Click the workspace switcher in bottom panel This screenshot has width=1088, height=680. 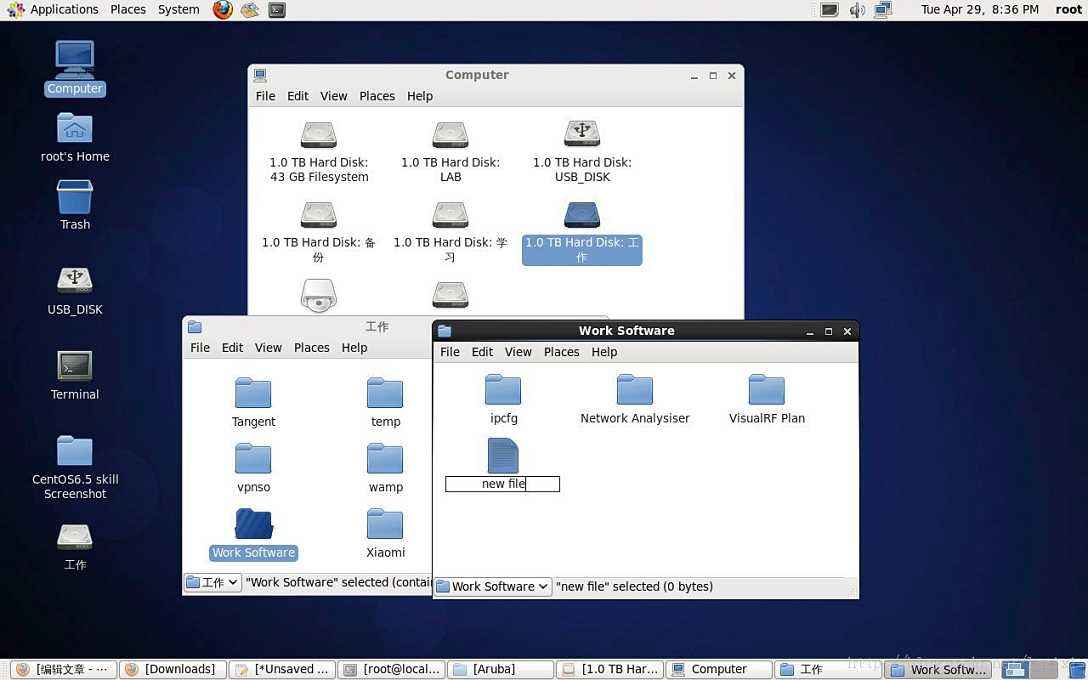1030,670
